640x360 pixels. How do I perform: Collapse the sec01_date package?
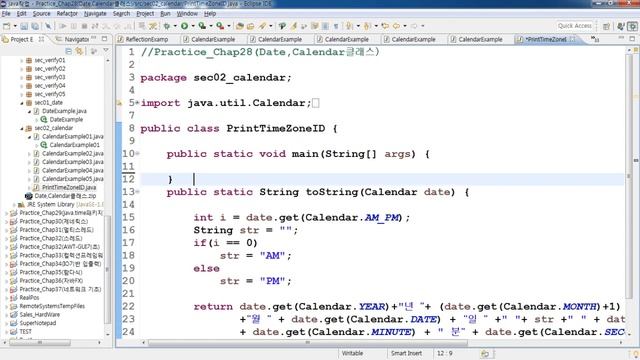[22, 103]
